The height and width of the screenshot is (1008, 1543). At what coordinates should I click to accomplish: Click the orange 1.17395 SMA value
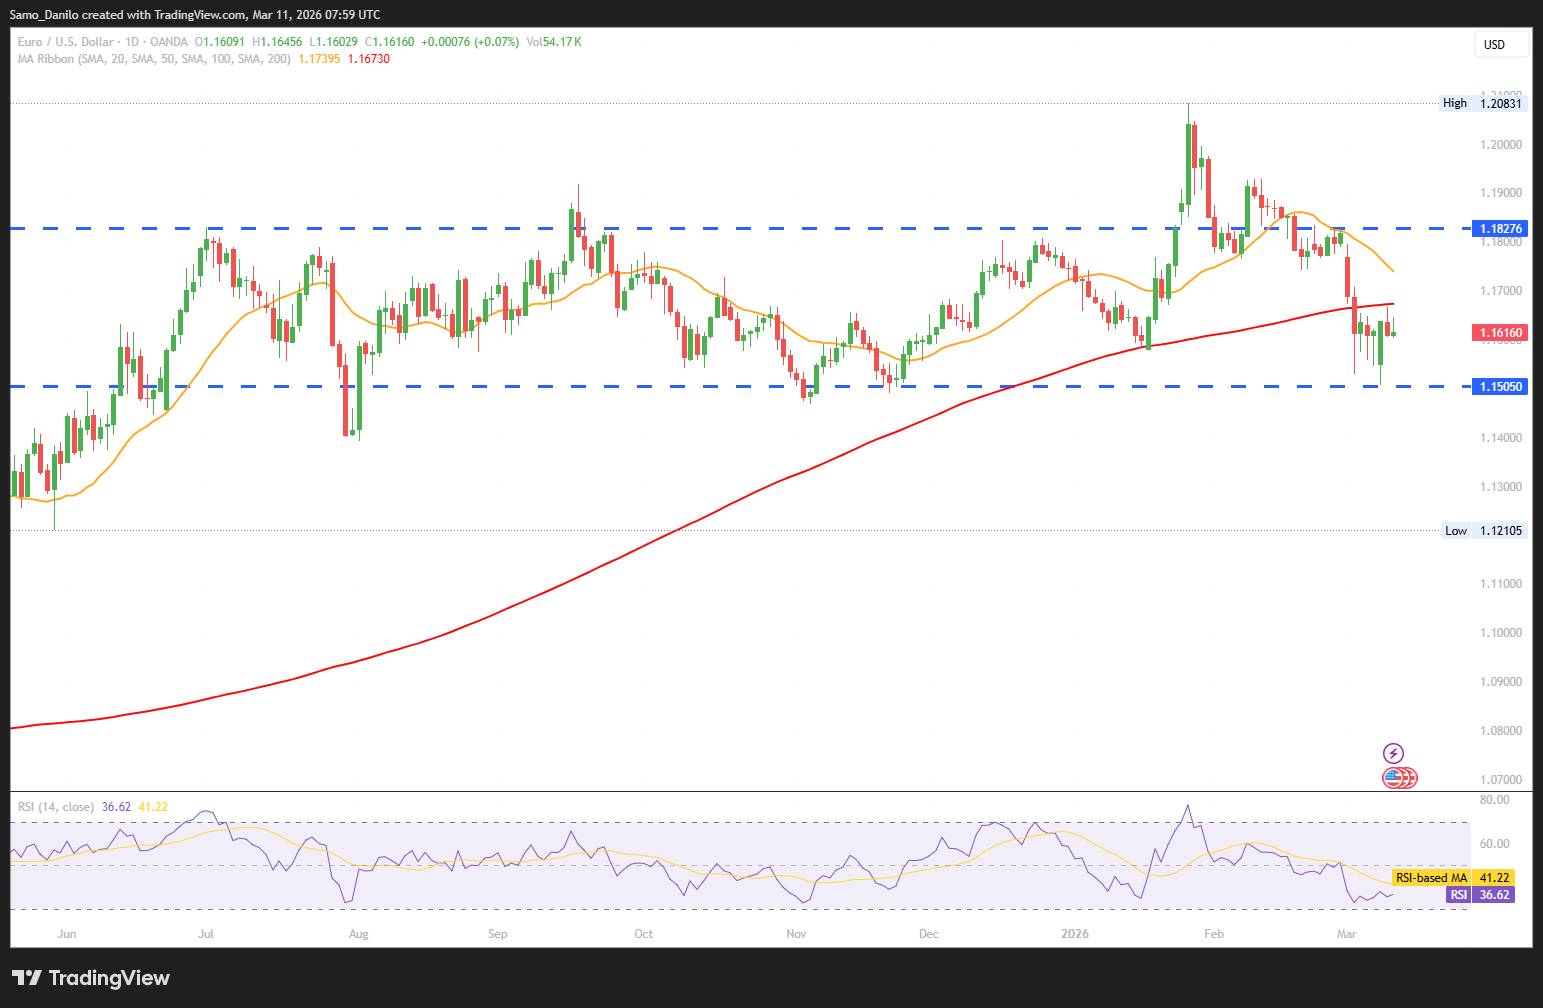(319, 59)
